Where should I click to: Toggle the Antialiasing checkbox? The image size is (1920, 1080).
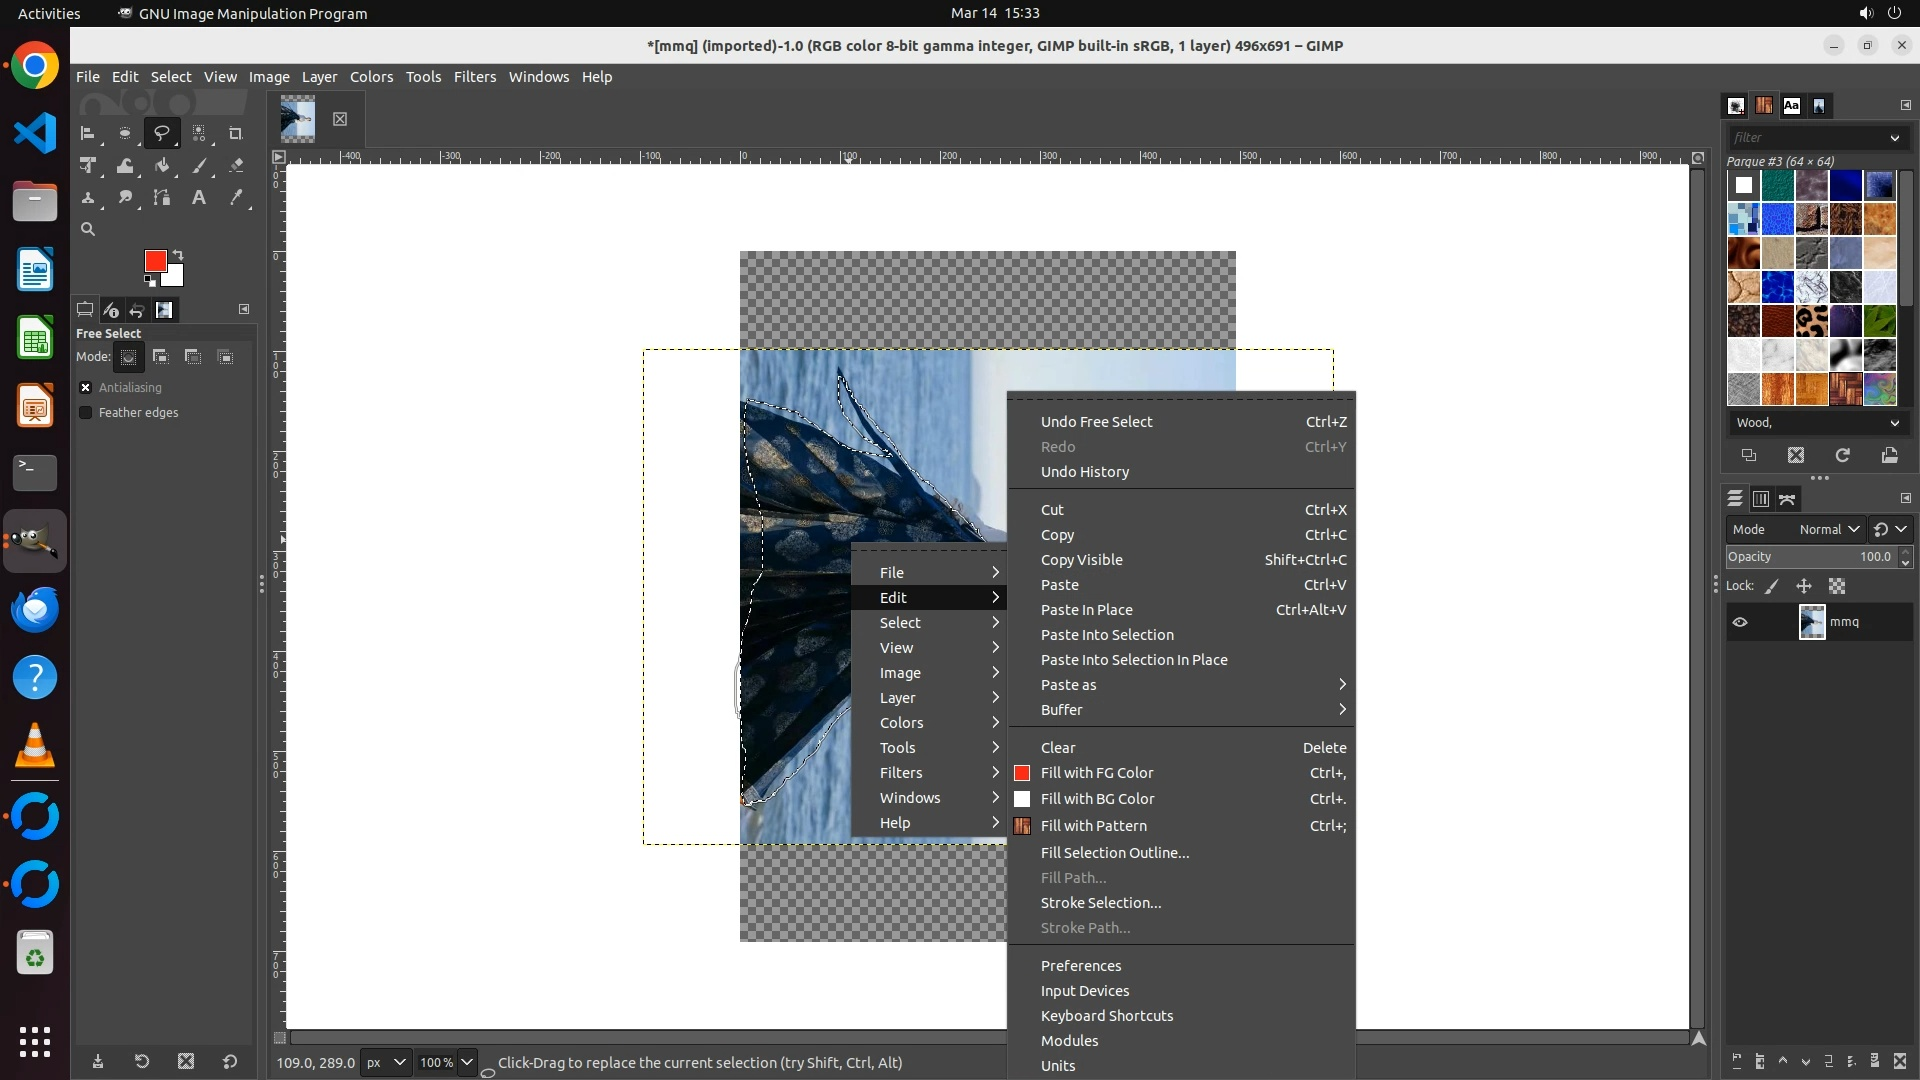point(86,388)
